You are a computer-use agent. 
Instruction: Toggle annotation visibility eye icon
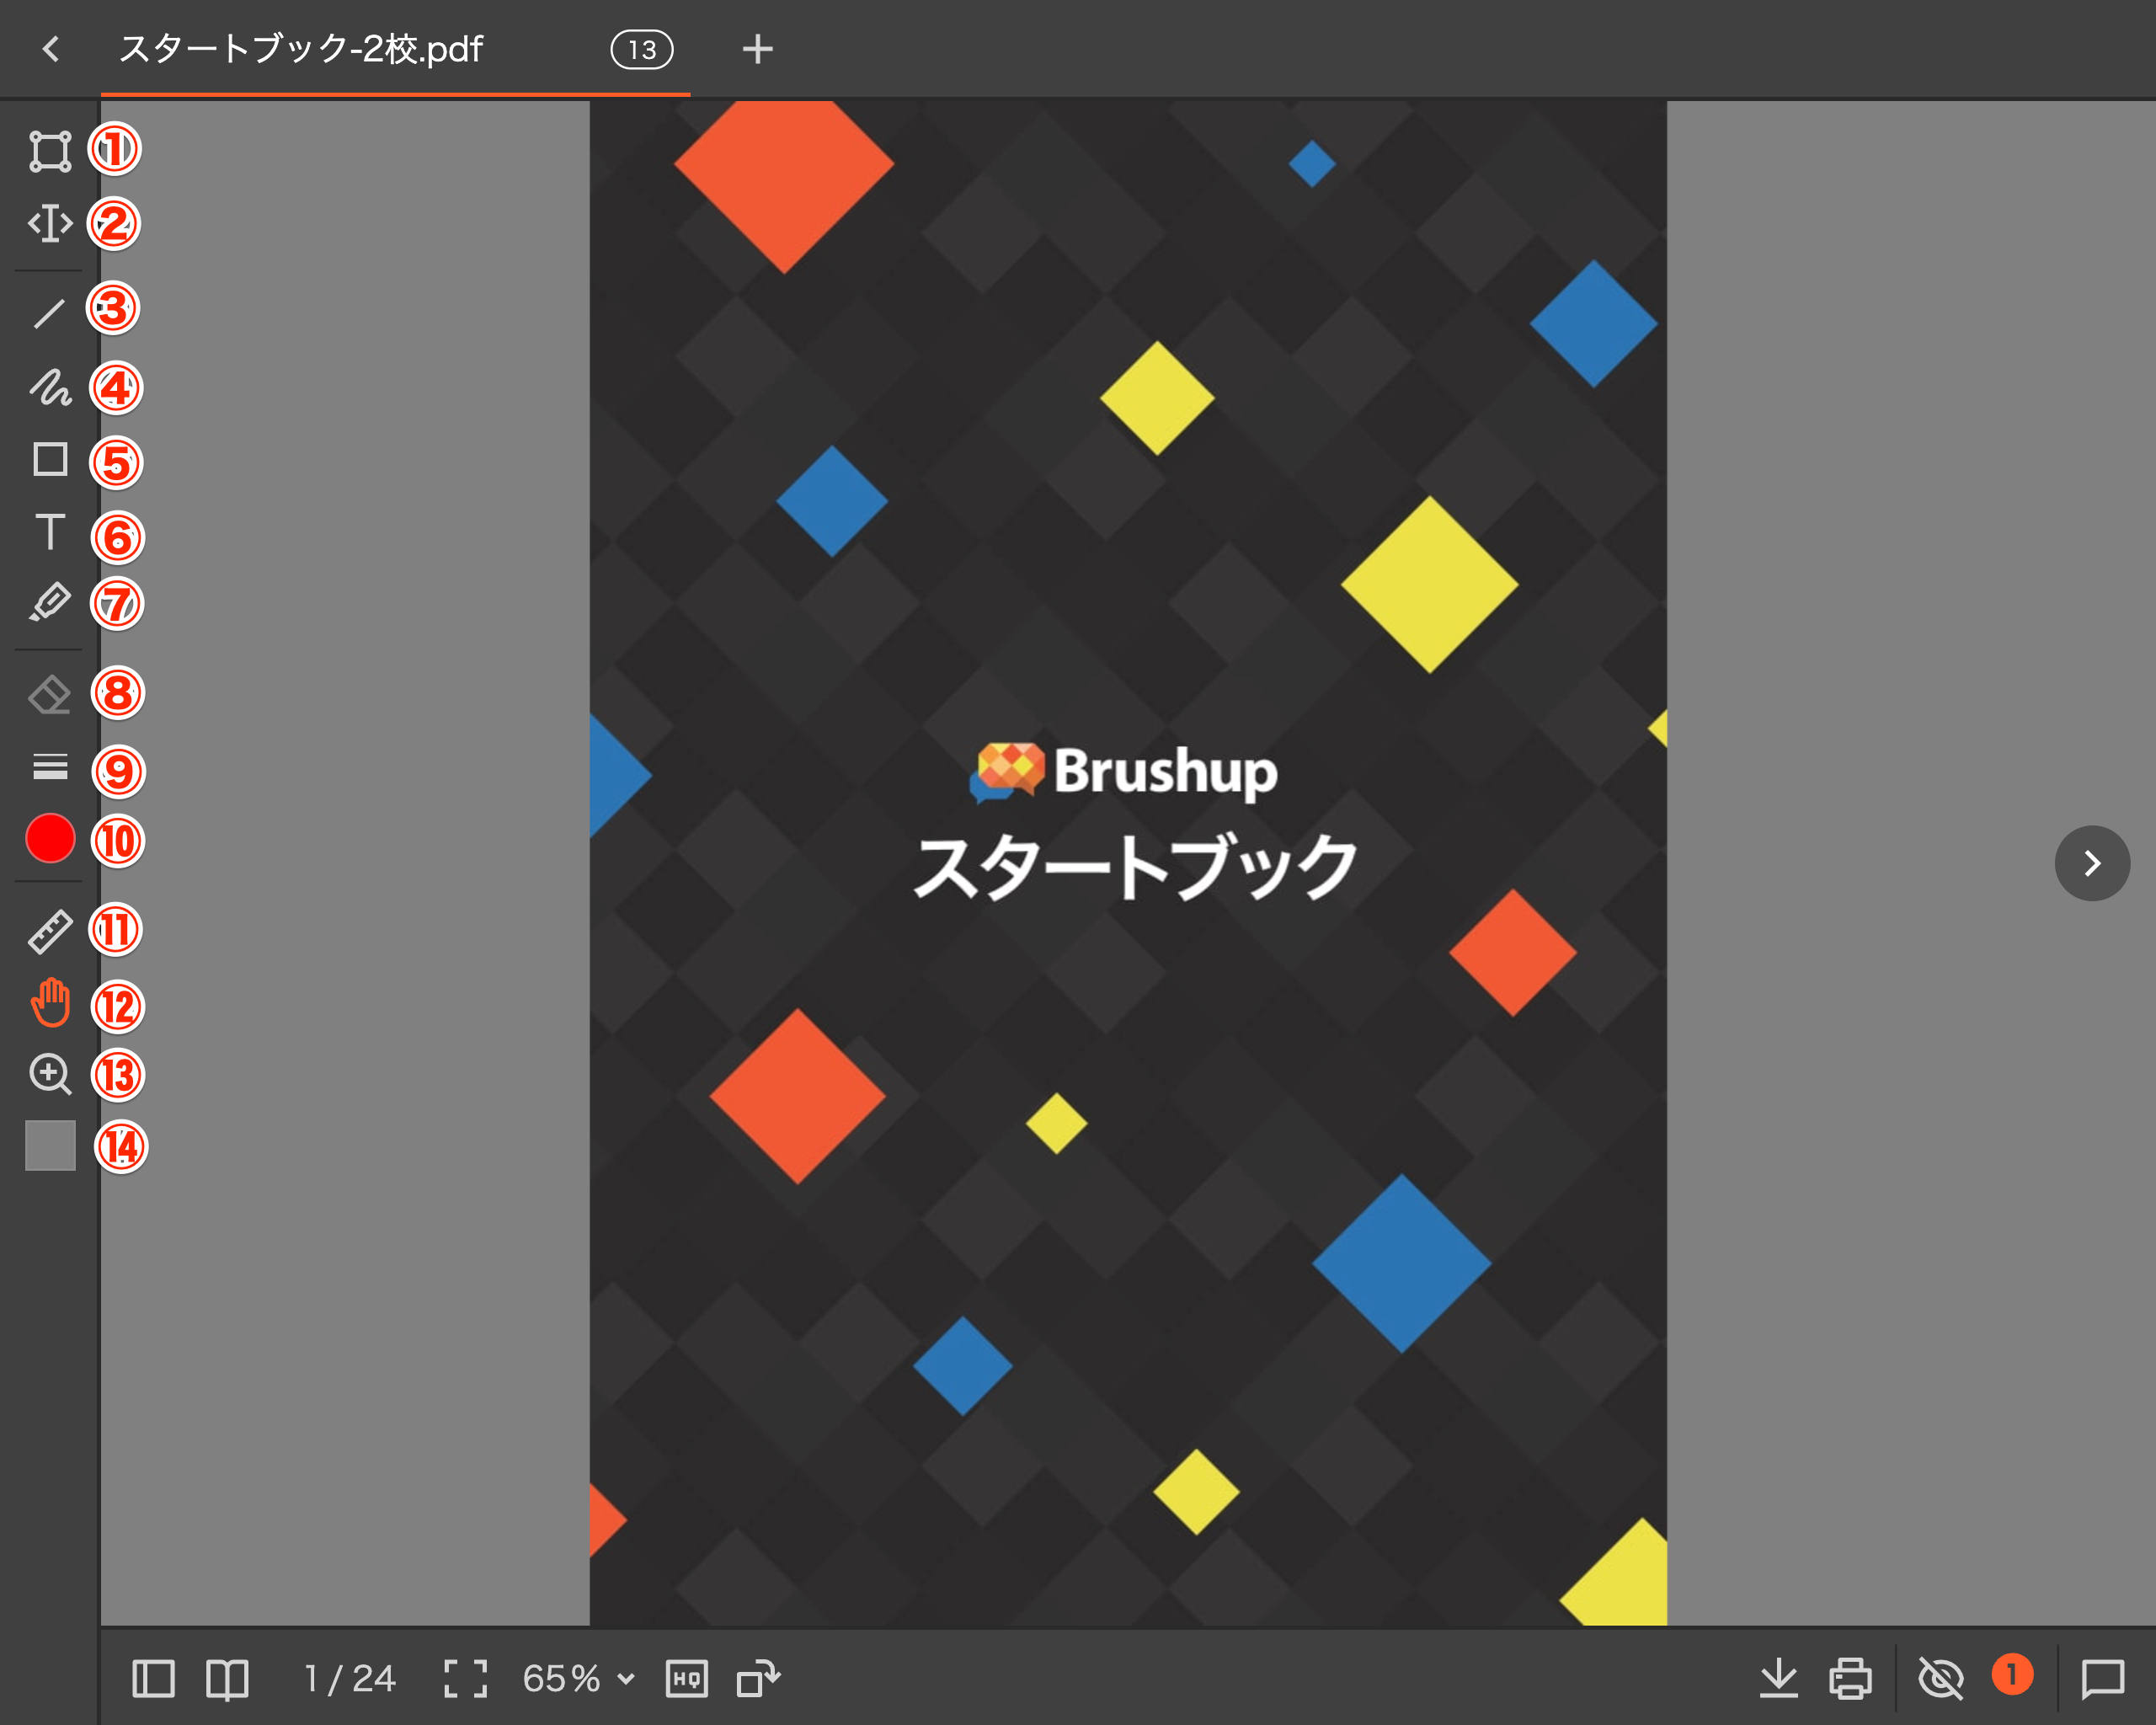coord(1941,1679)
